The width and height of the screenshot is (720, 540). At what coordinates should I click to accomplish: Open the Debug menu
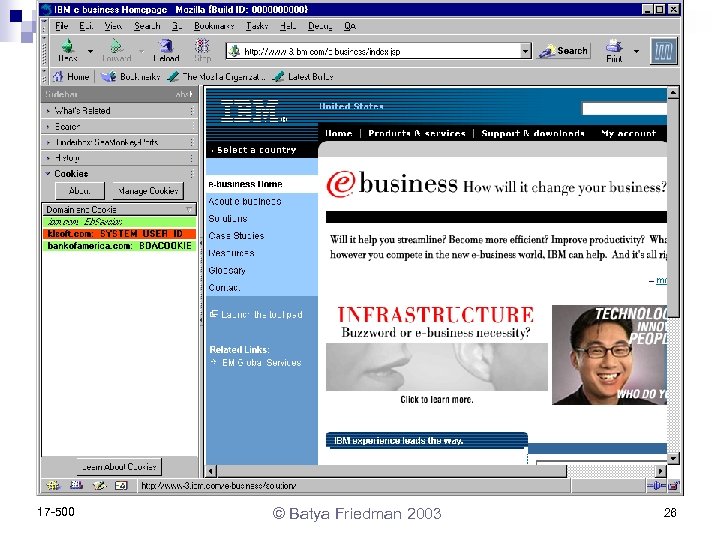tap(320, 26)
